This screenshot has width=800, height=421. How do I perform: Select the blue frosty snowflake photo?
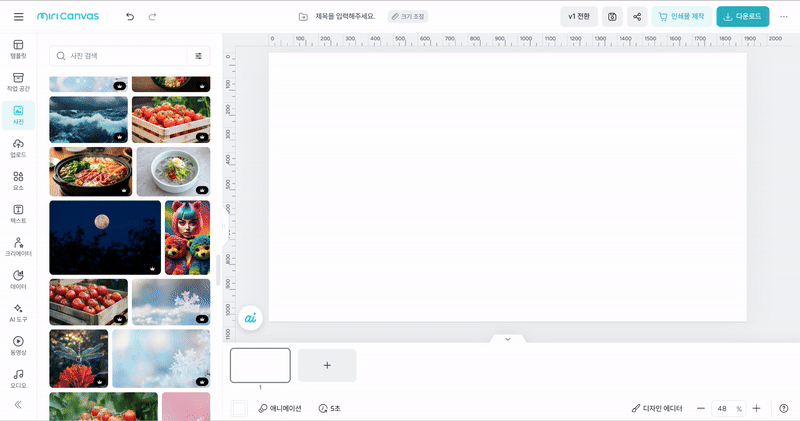[x=161, y=359]
